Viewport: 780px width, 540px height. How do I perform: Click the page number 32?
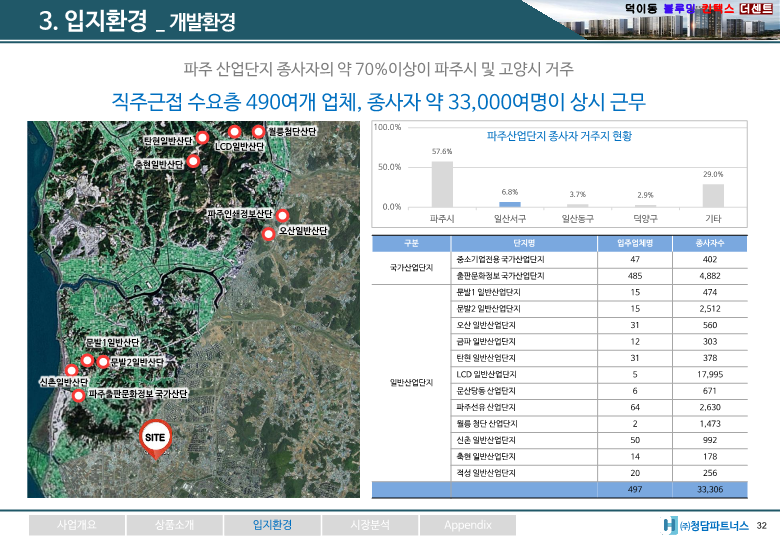762,526
